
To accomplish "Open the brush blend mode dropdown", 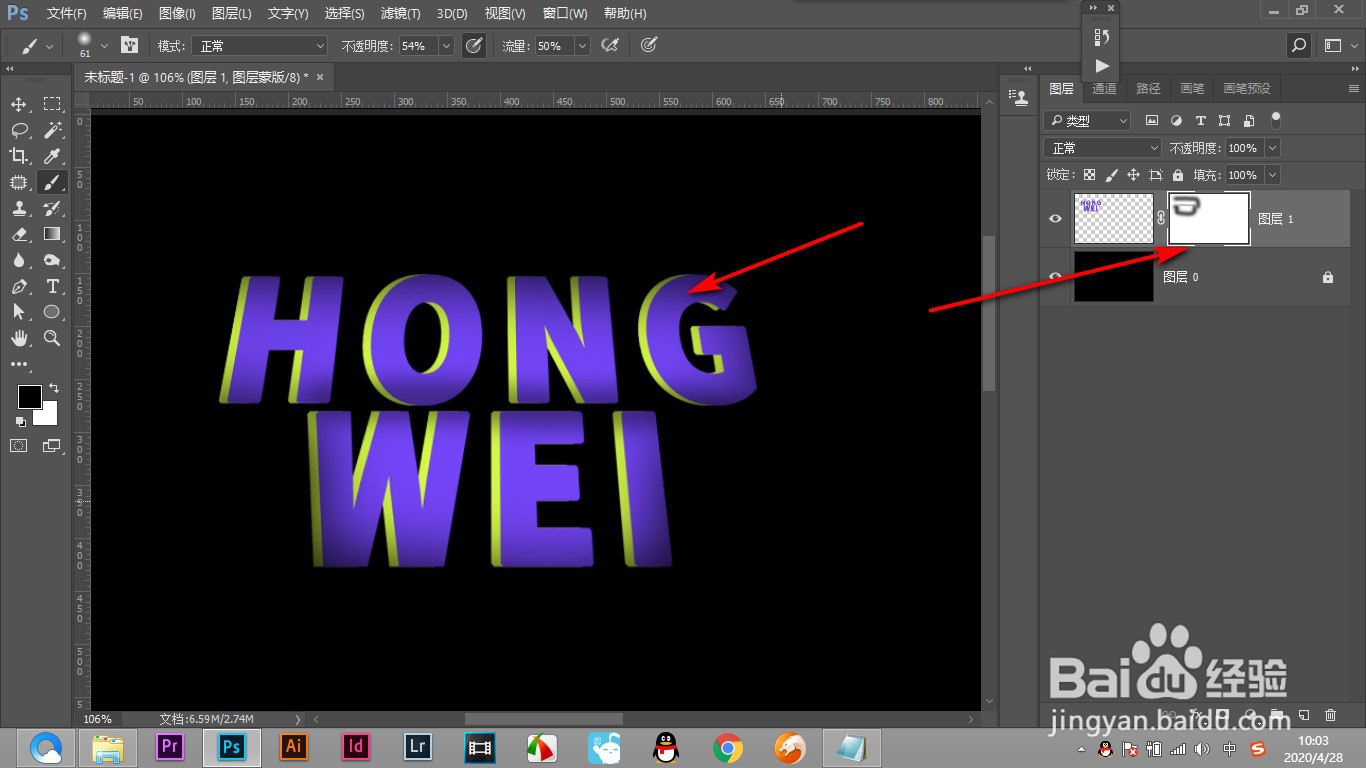I will 258,45.
